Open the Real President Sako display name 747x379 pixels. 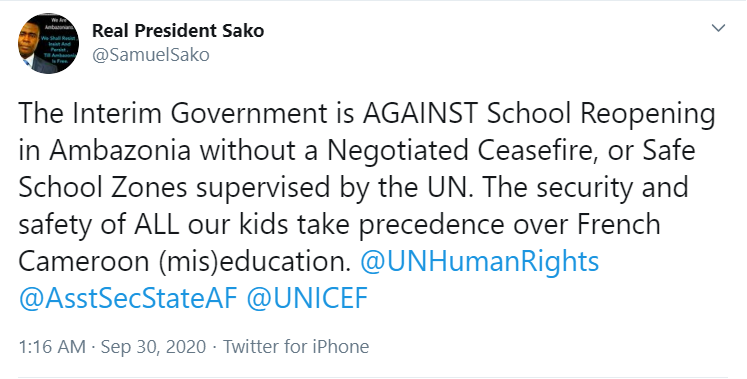(x=178, y=31)
